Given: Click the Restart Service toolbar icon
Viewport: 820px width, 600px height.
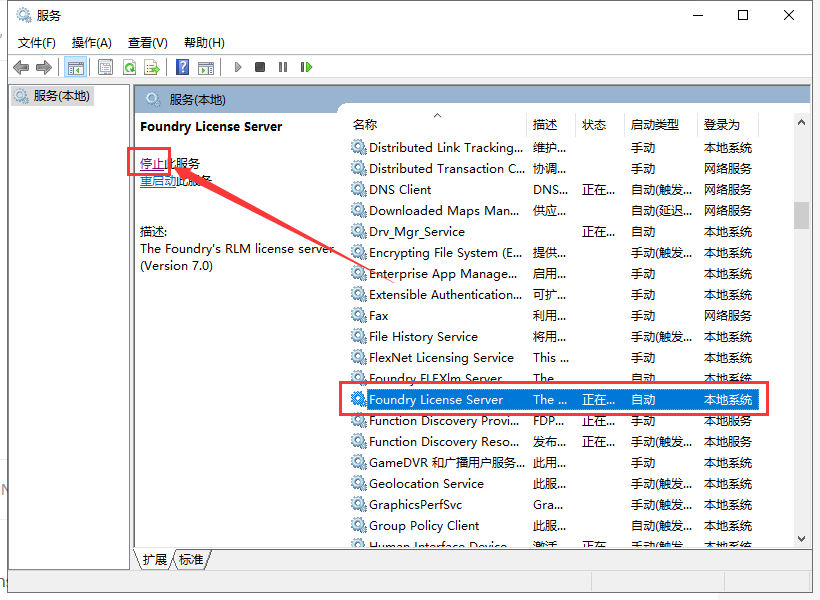Looking at the screenshot, I should click(306, 67).
